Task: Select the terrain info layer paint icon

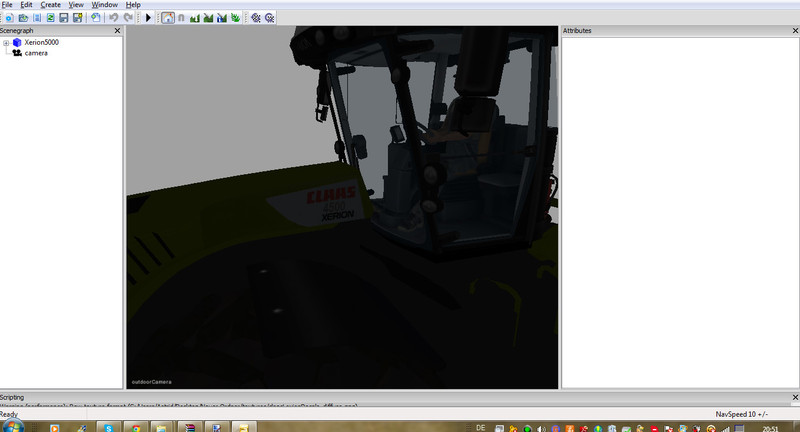Action: coord(221,18)
